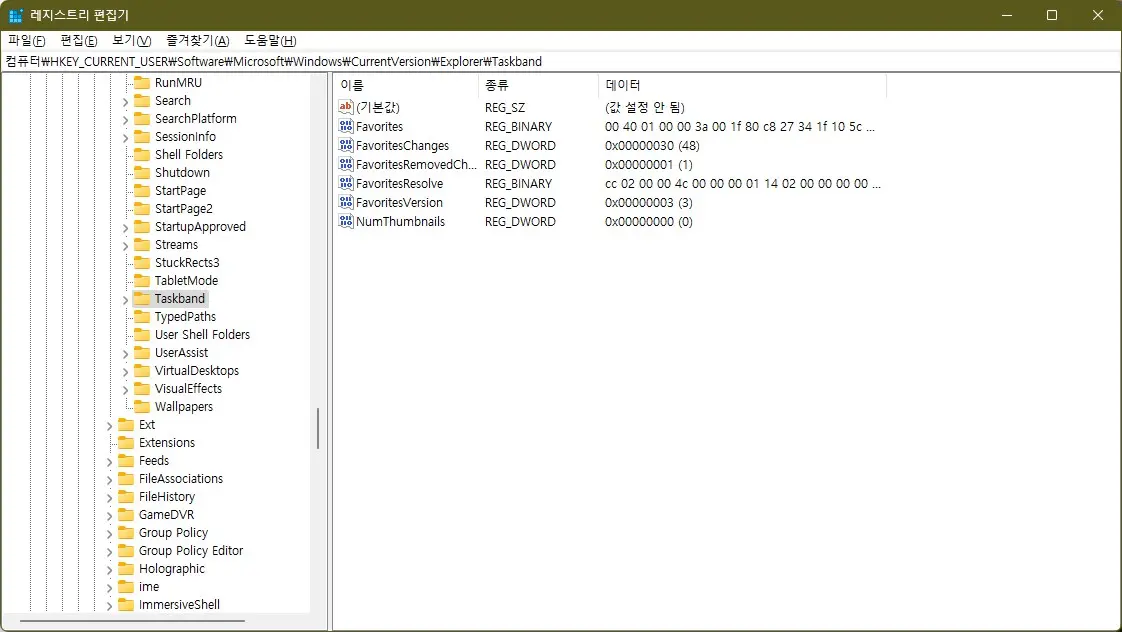Expand the Streams key
Image resolution: width=1122 pixels, height=632 pixels.
point(125,245)
